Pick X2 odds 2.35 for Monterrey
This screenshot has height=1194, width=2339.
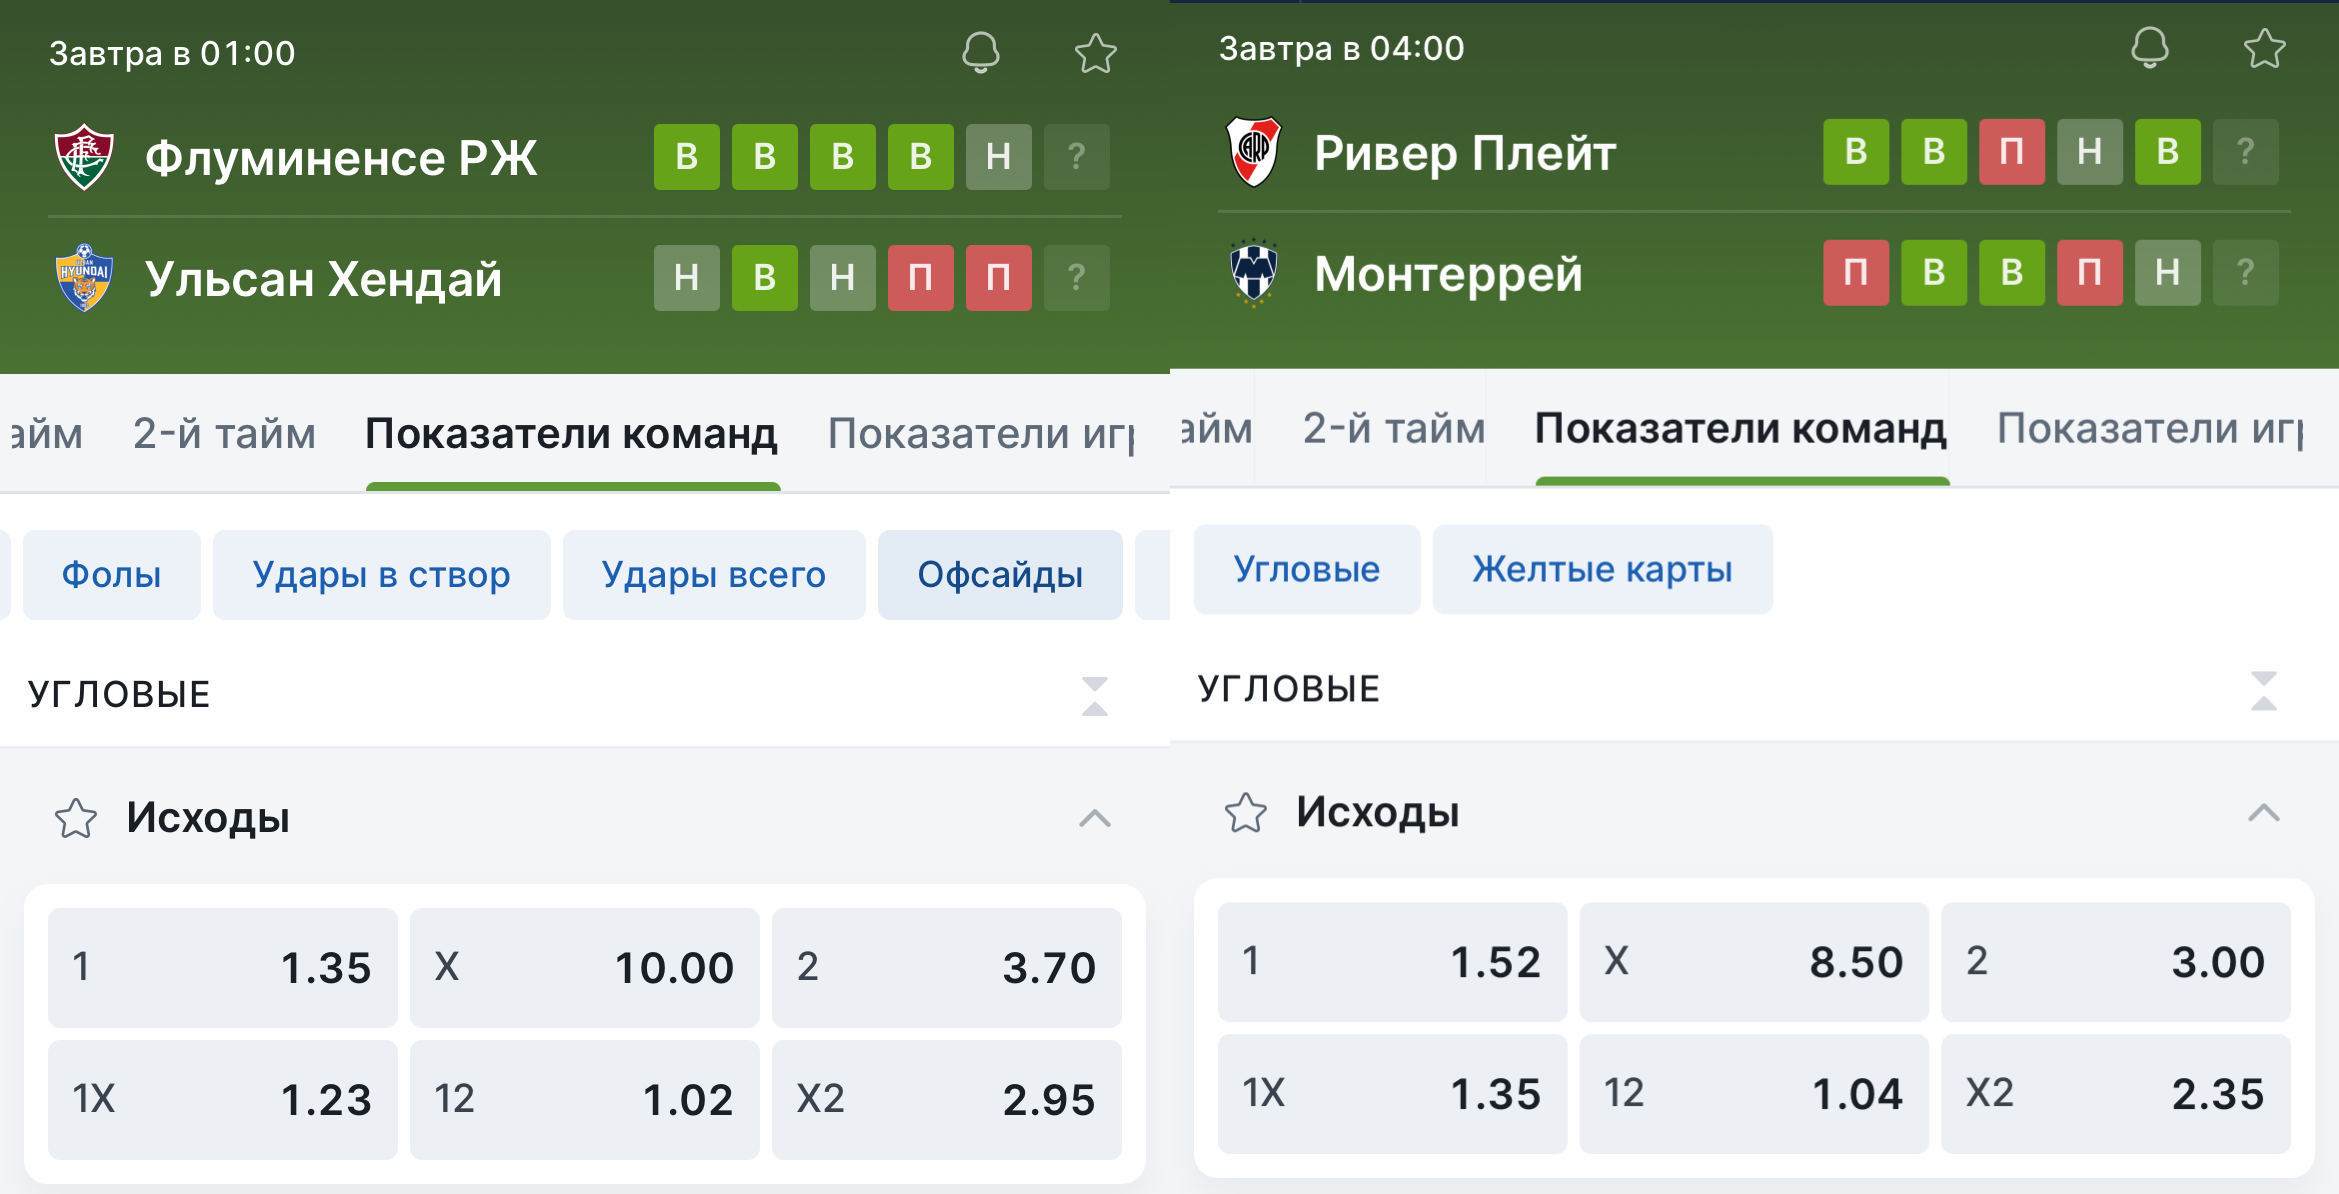pos(2116,1094)
